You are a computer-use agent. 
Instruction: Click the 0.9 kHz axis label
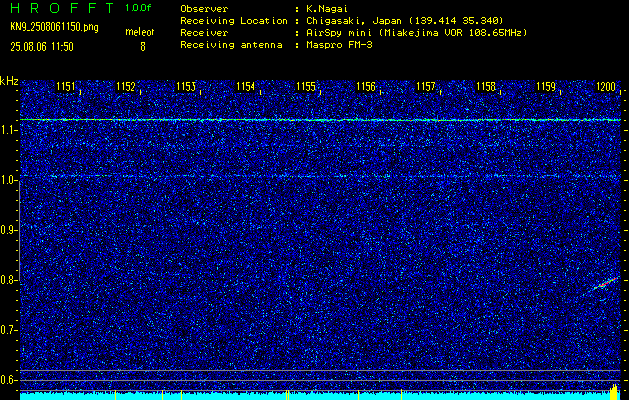7,230
